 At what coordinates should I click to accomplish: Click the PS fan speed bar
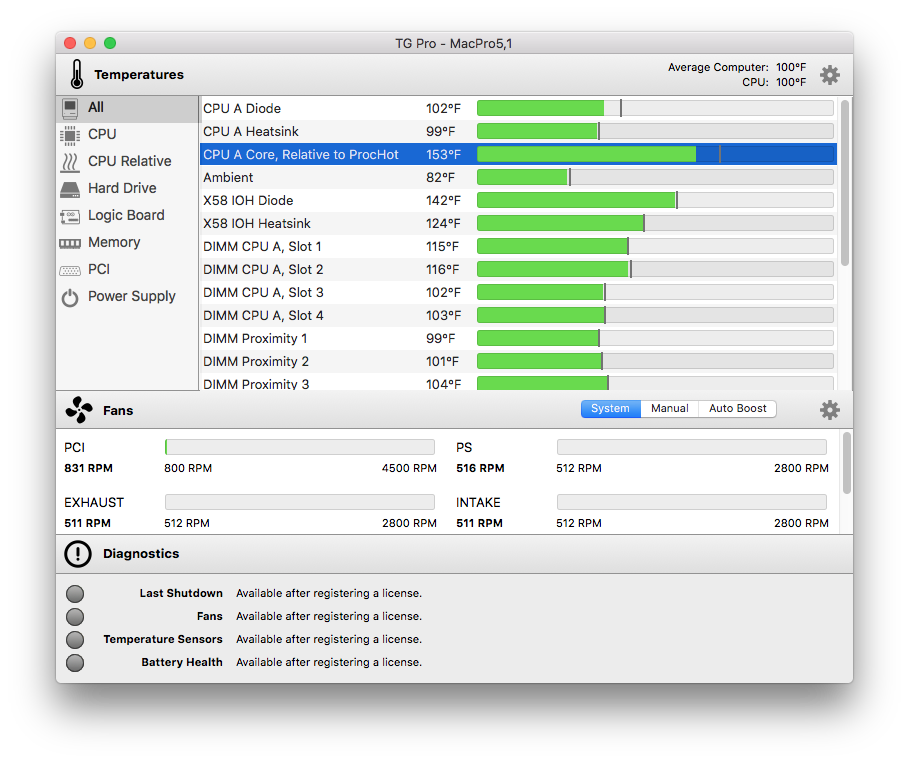pyautogui.click(x=692, y=447)
